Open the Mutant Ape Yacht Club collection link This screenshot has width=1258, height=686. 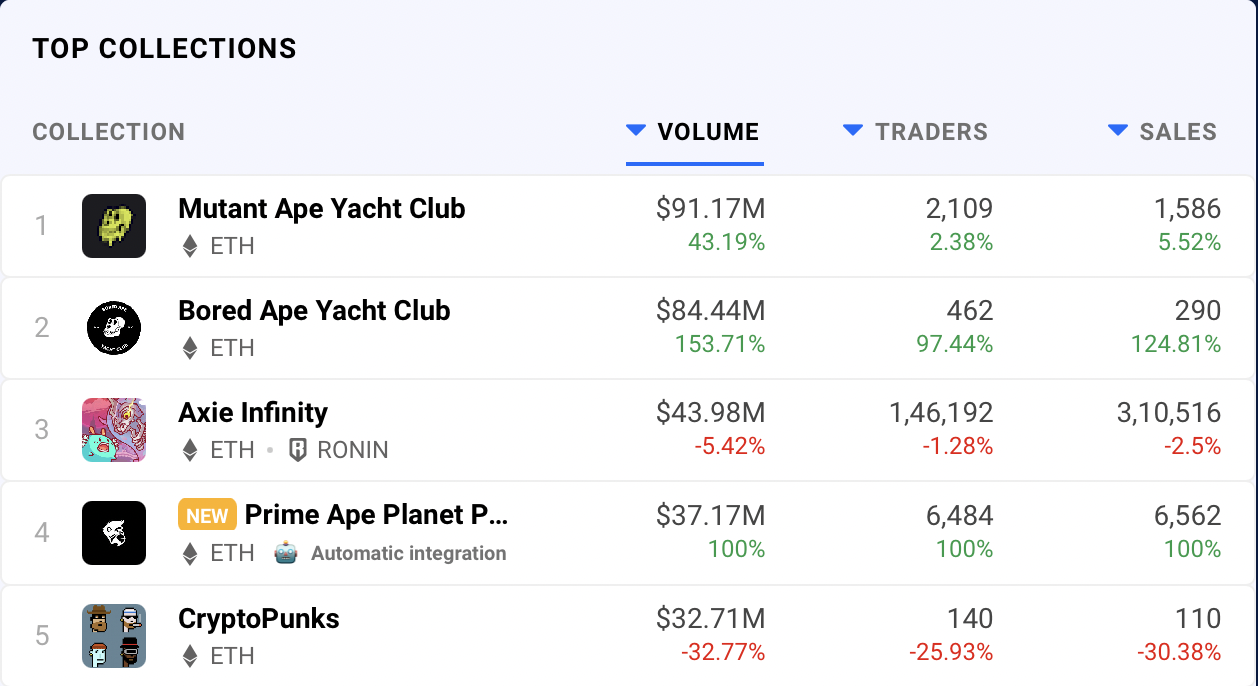pyautogui.click(x=321, y=209)
